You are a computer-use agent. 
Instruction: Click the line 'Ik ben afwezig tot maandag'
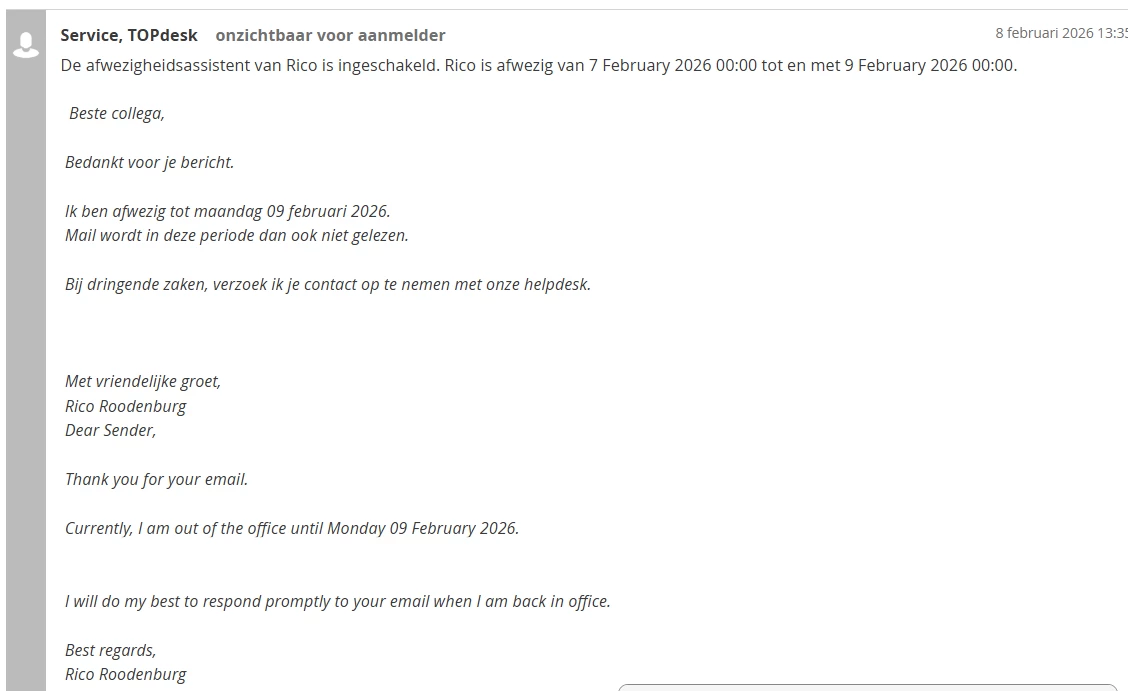point(227,211)
